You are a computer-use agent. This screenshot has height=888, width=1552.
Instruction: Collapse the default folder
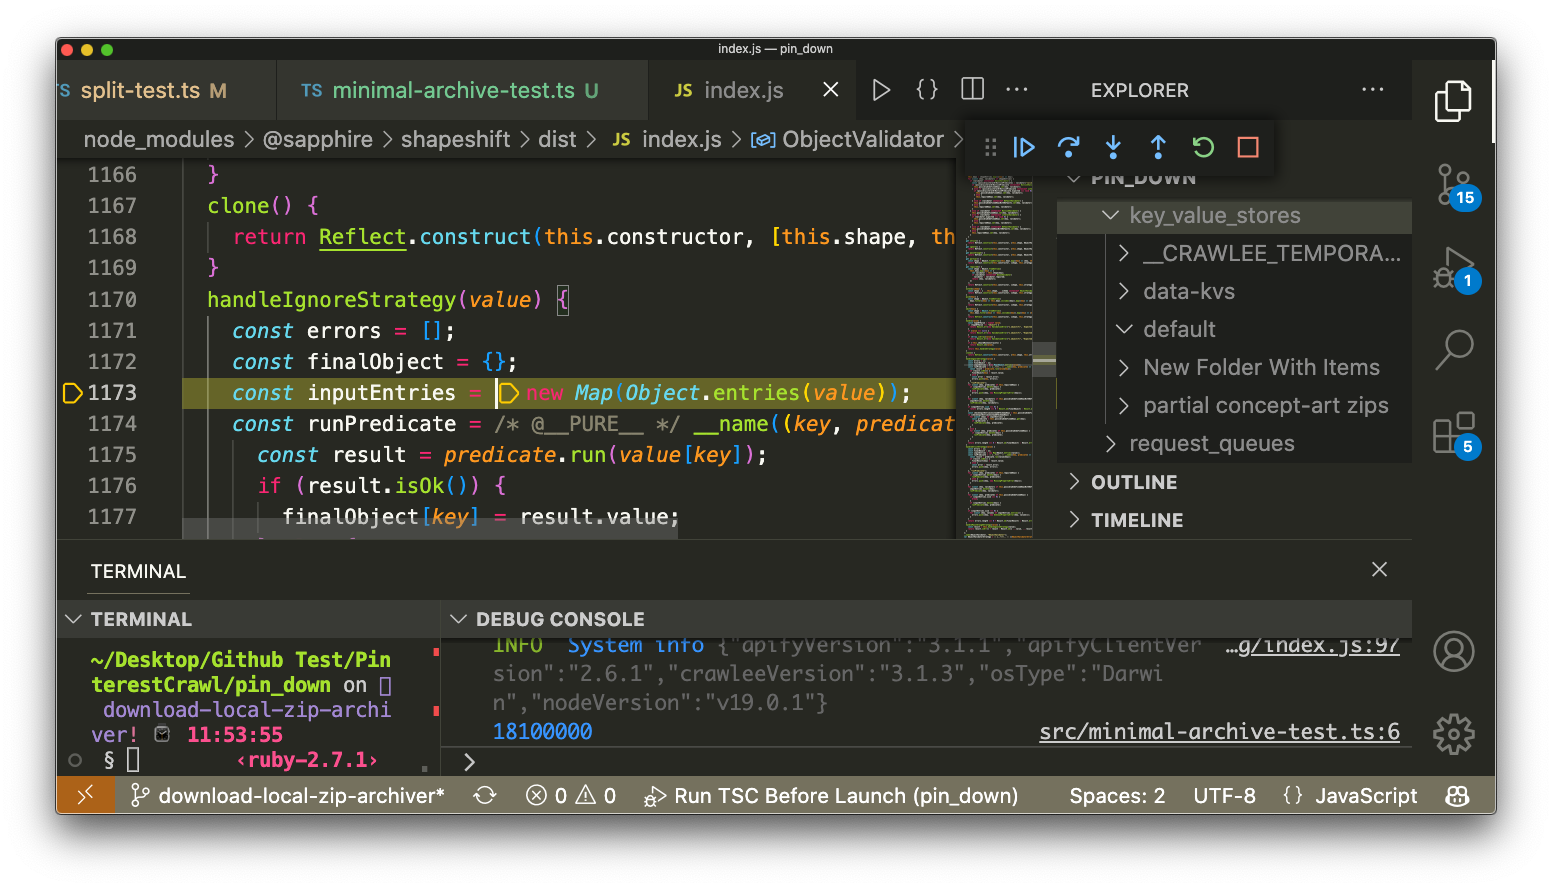tap(1234, 329)
